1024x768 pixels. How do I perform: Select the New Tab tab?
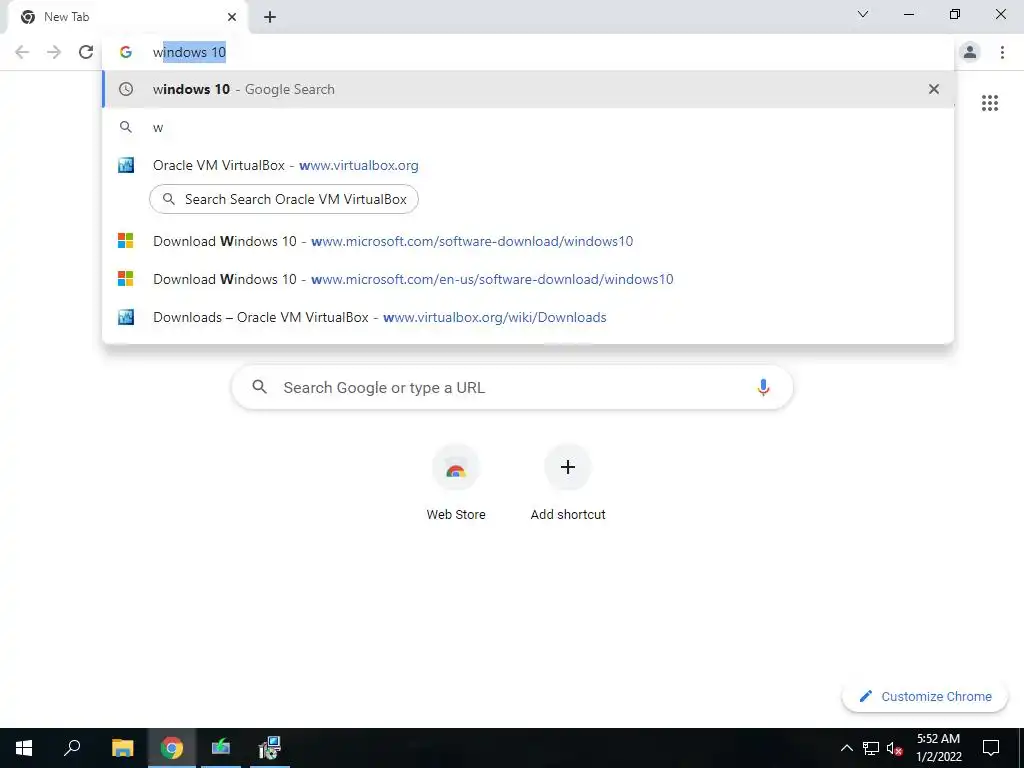pyautogui.click(x=127, y=18)
